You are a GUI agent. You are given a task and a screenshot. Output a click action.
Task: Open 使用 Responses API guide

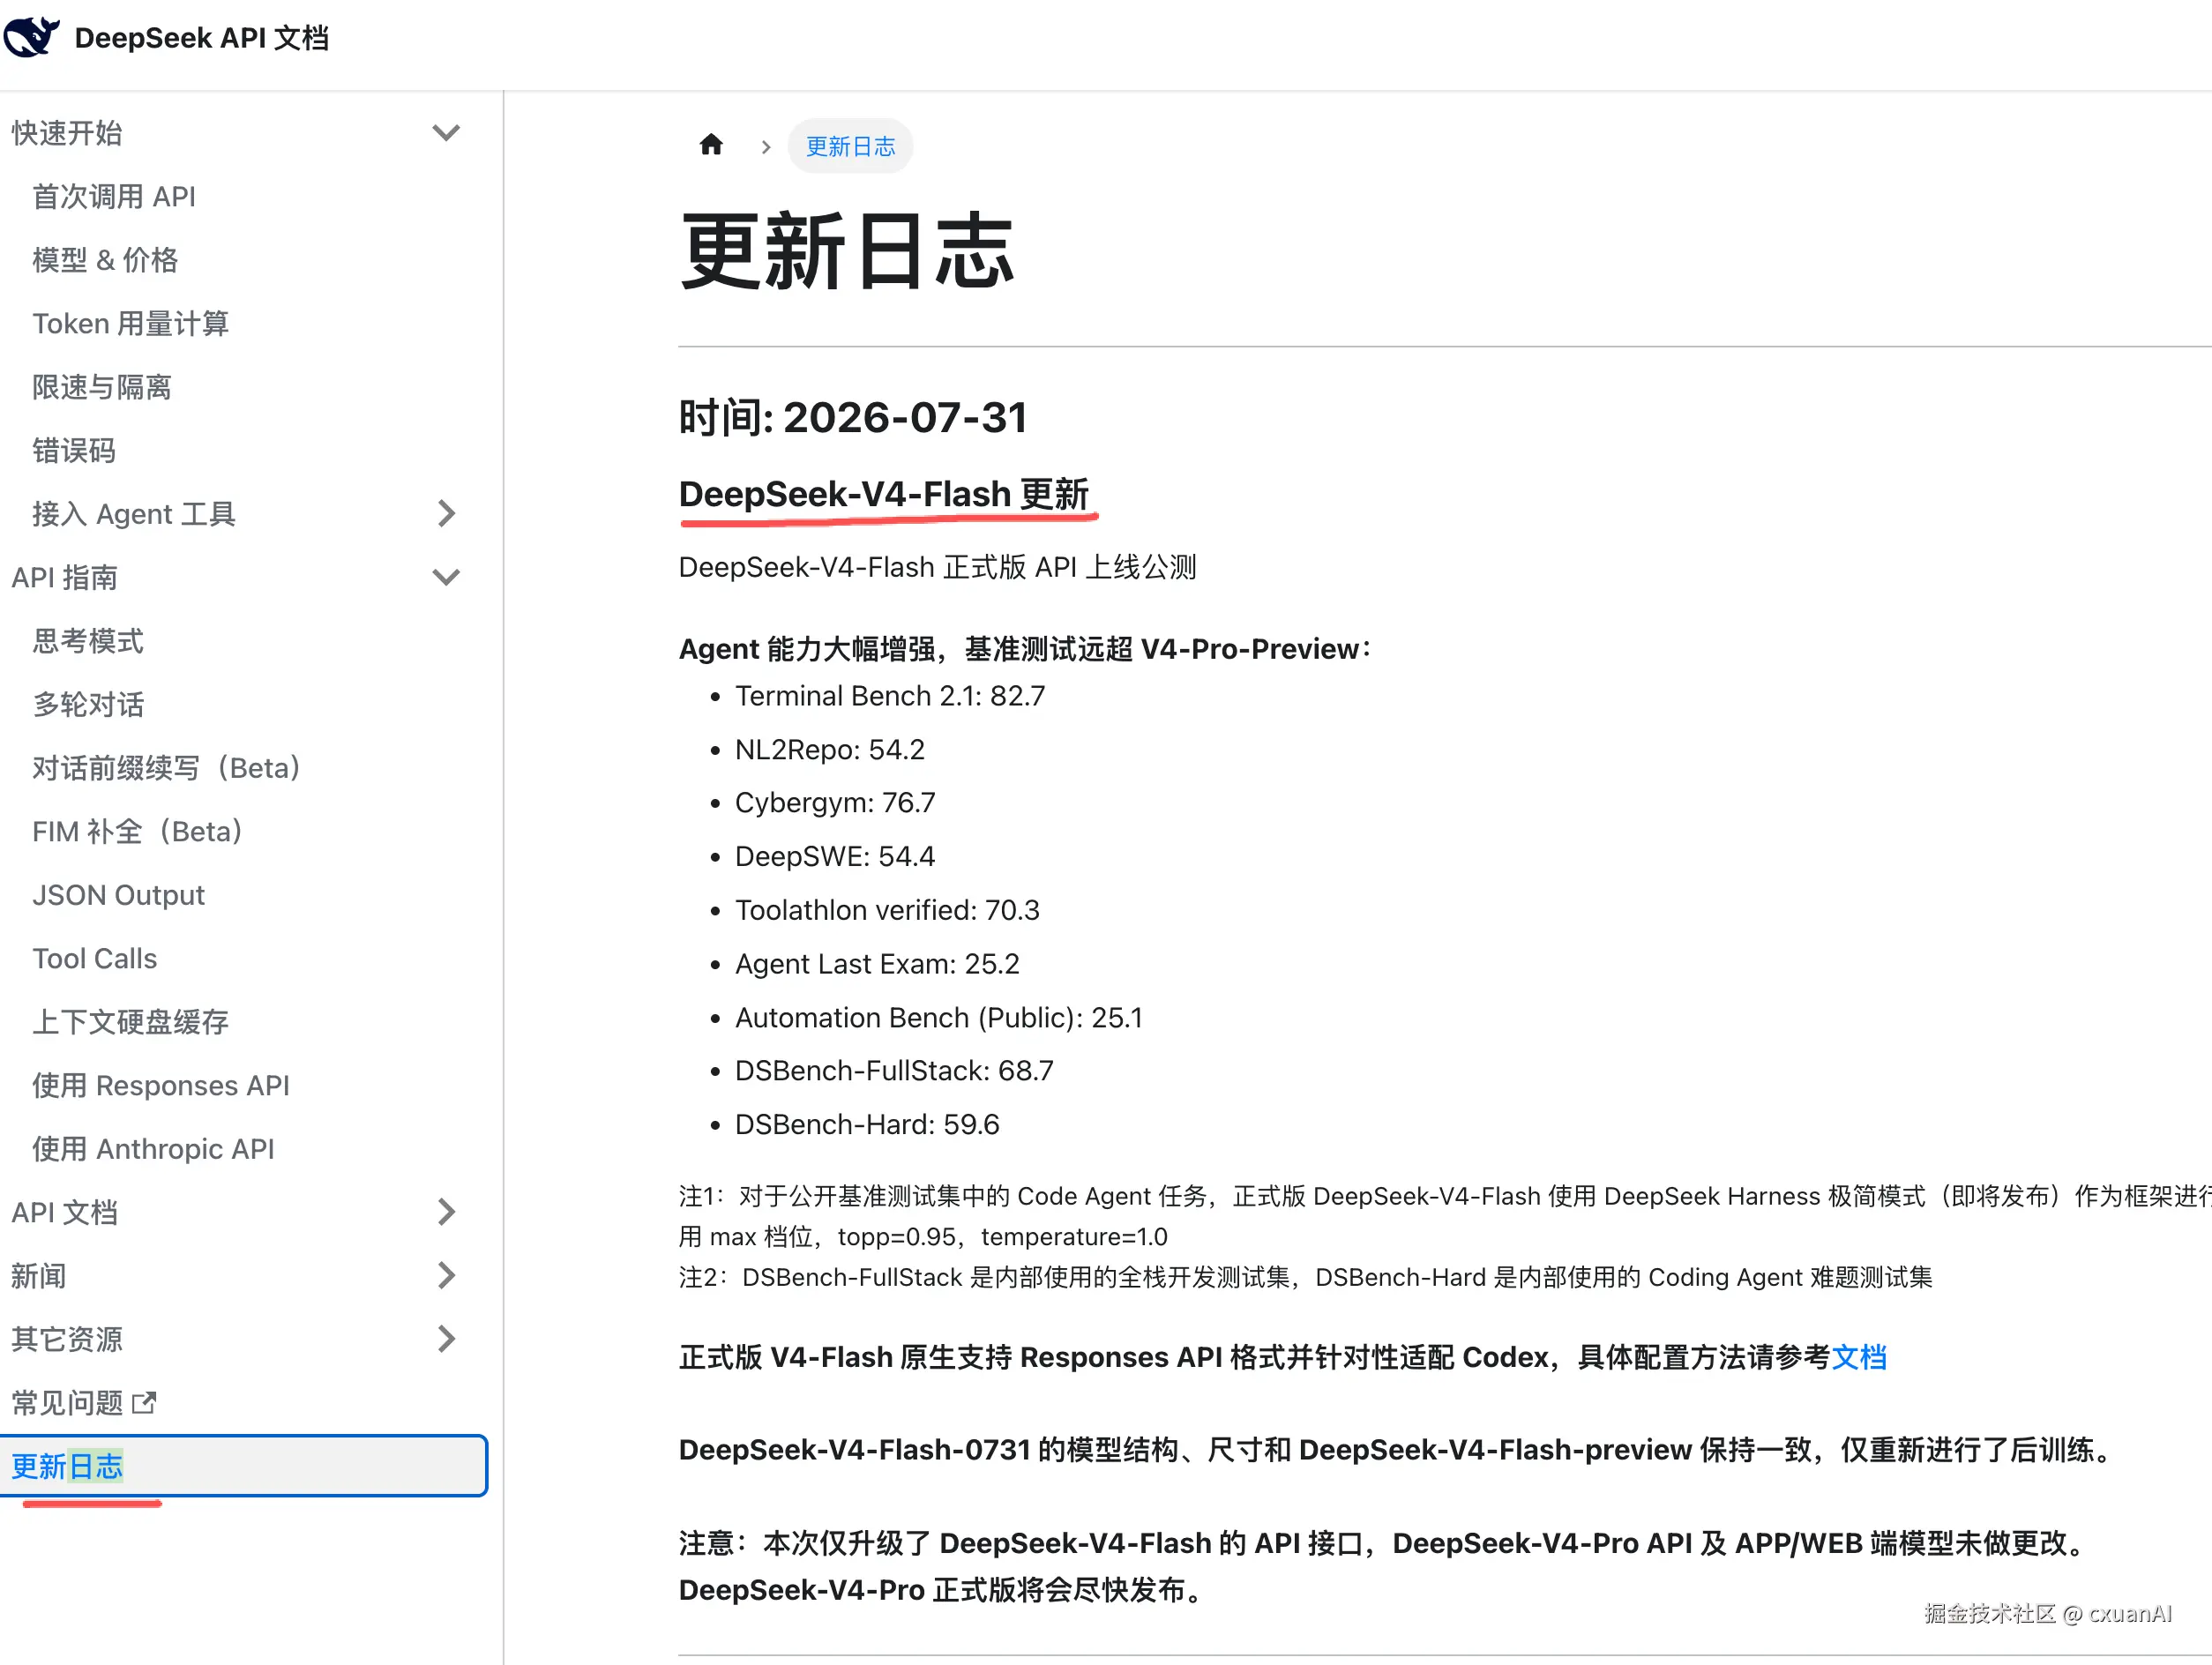pos(161,1085)
